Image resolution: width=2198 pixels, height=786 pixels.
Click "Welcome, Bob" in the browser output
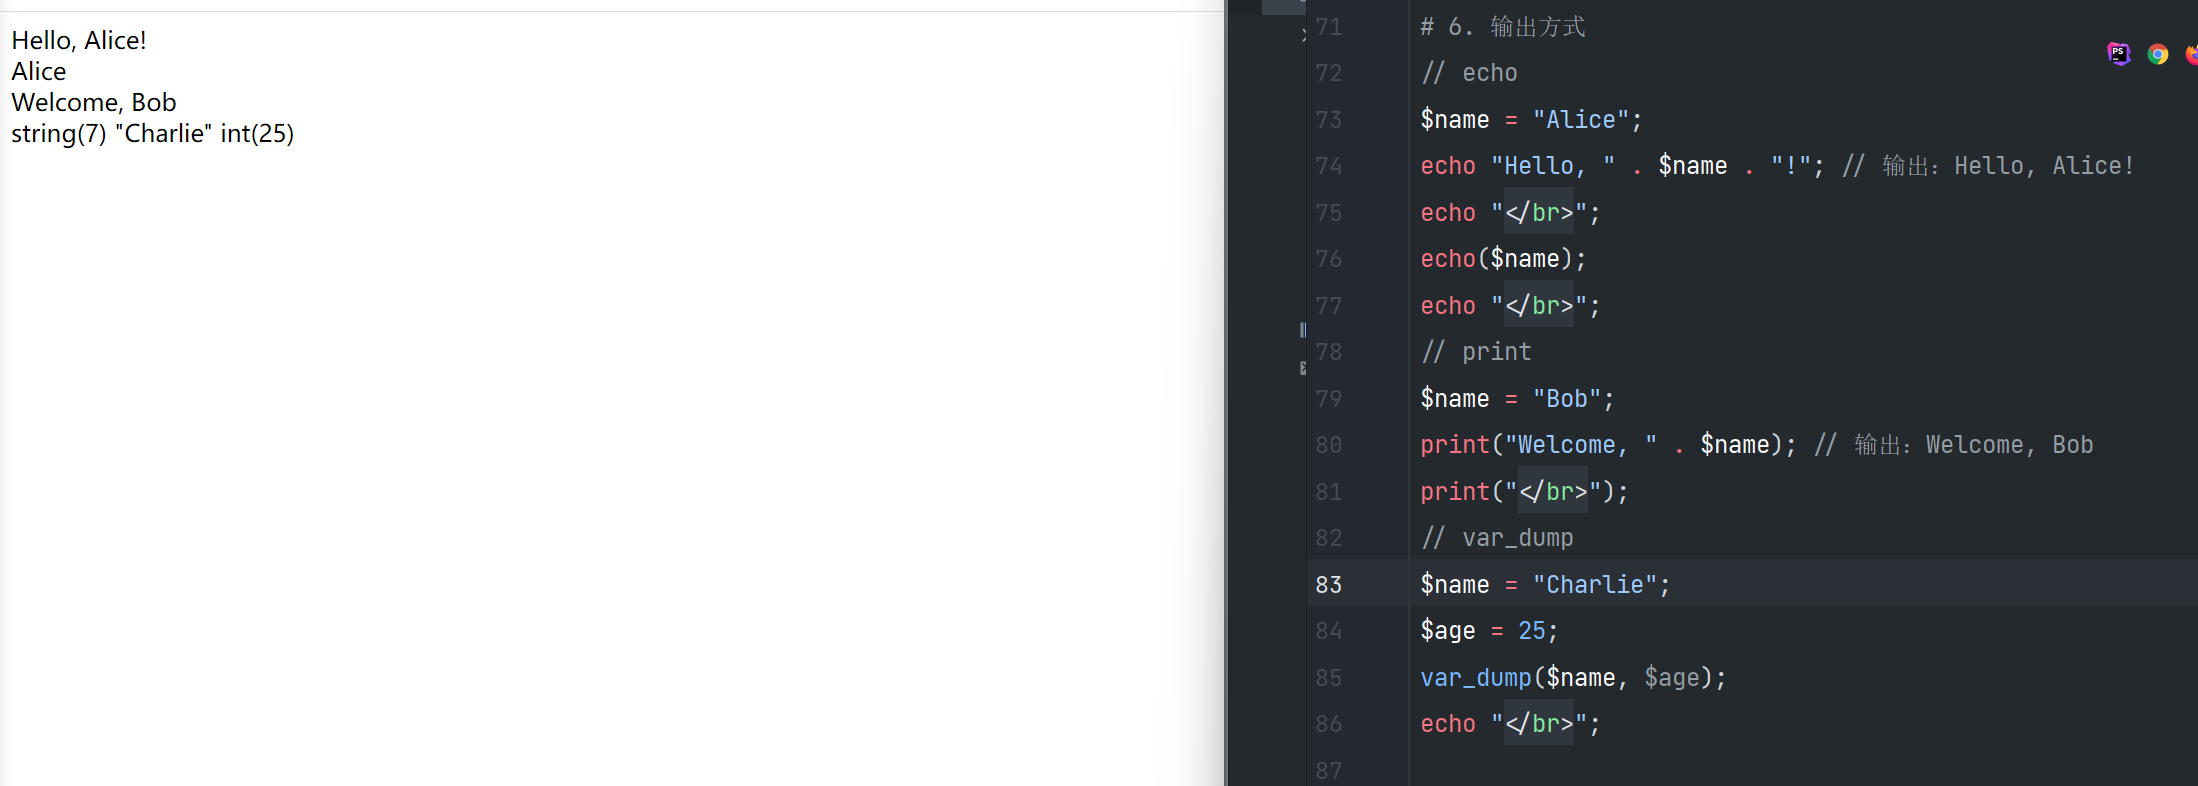click(x=94, y=103)
